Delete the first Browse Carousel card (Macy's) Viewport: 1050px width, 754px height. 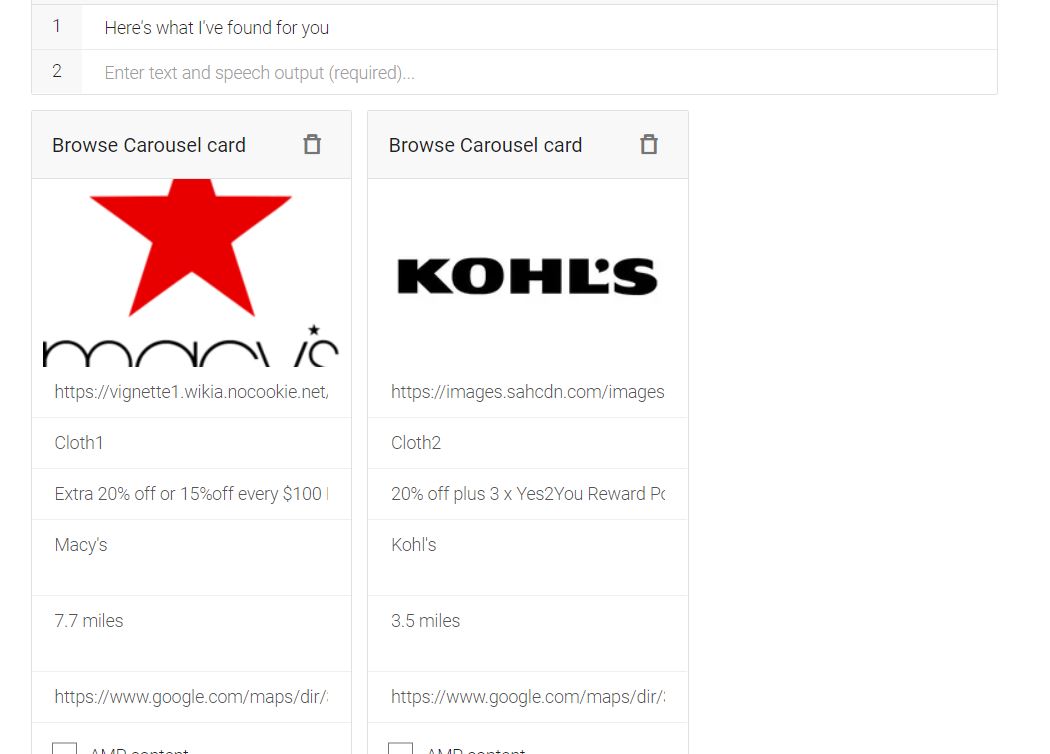point(312,145)
